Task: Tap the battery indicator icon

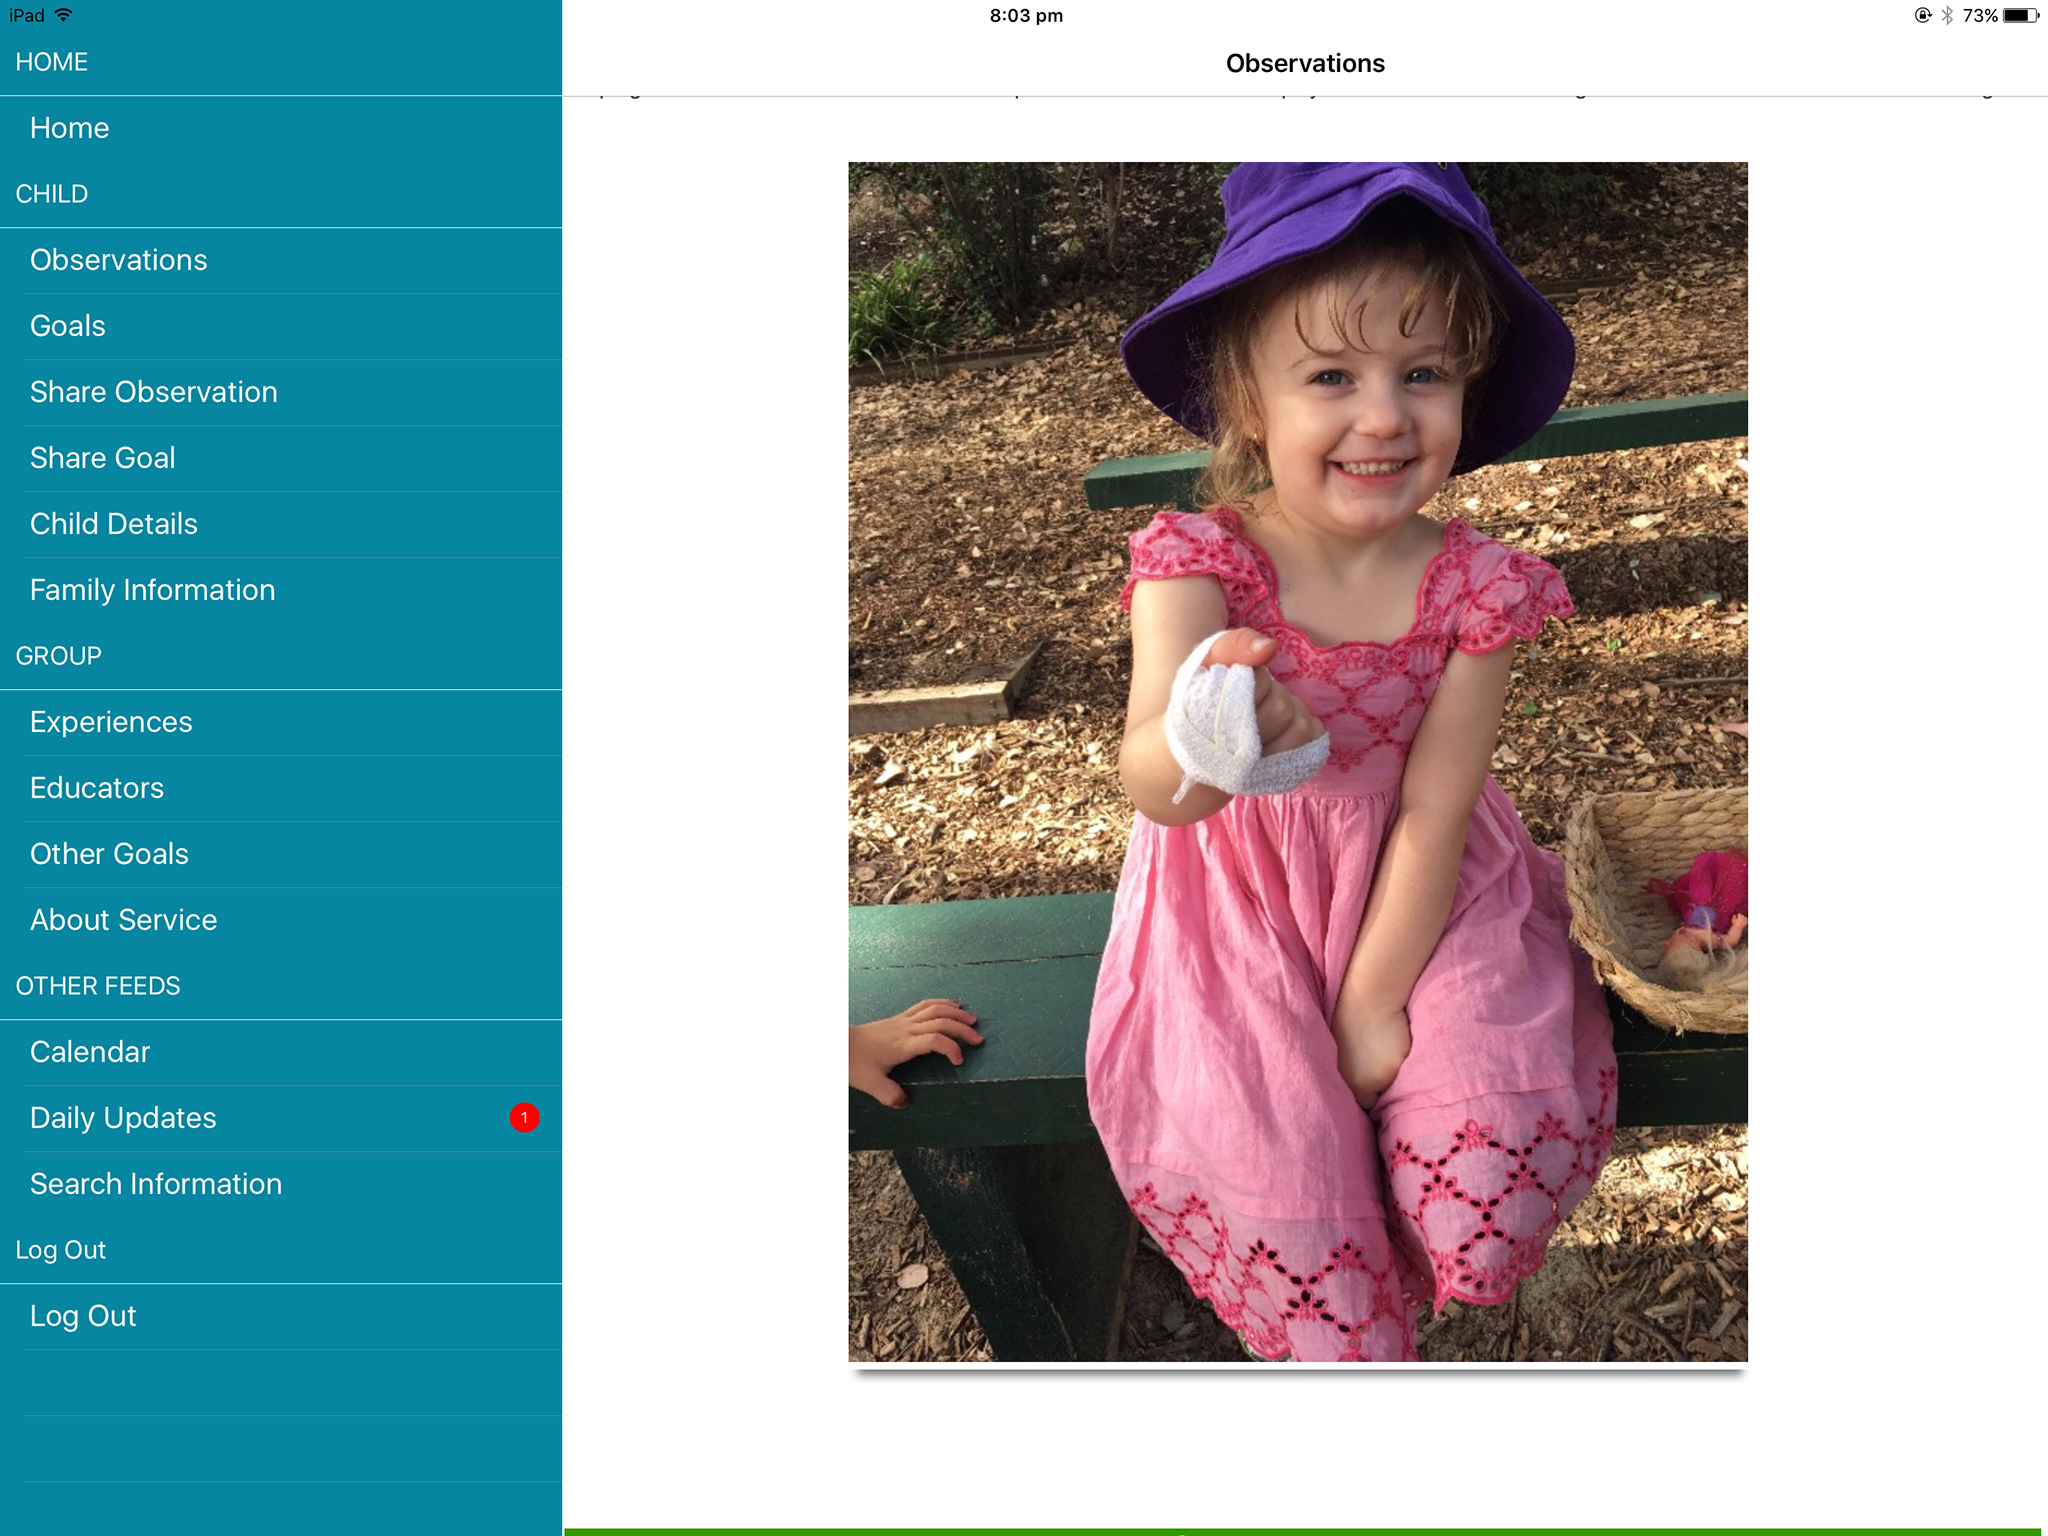Action: 2020,15
